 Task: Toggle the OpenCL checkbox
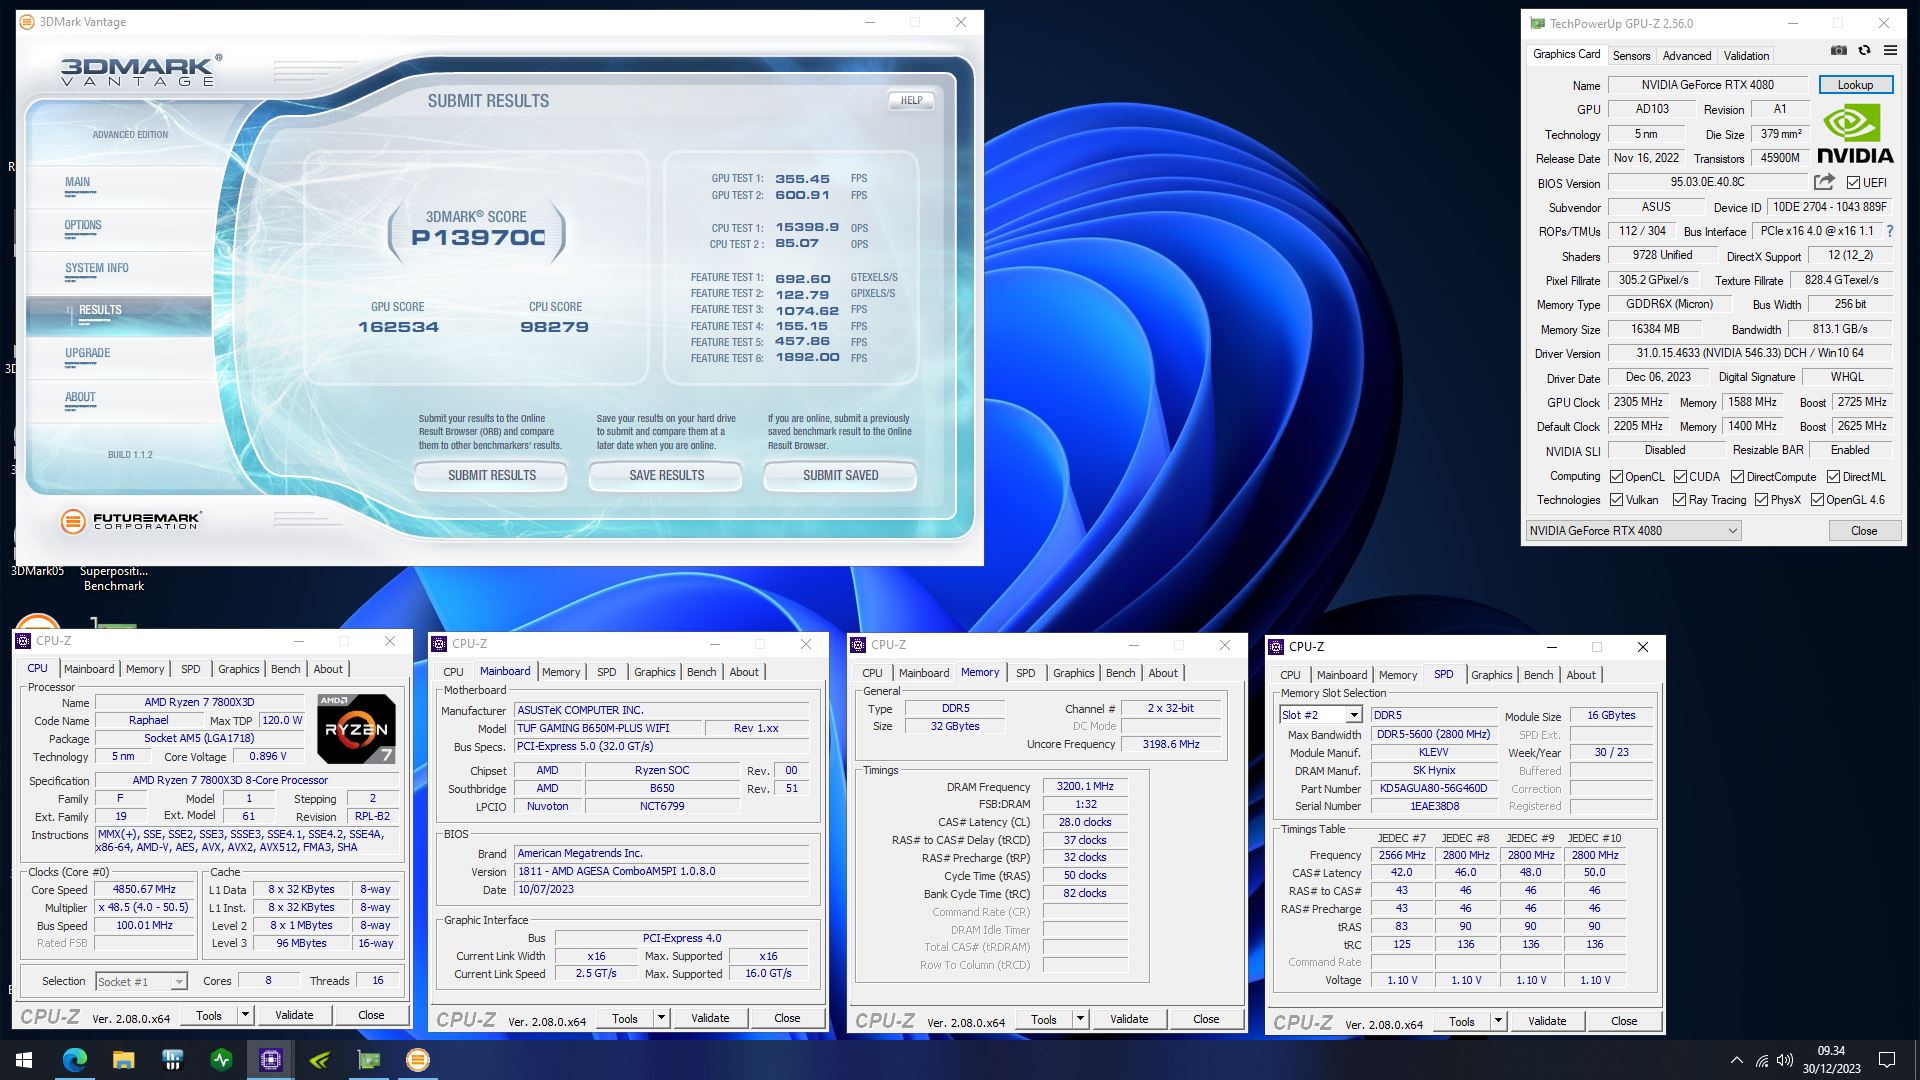coord(1616,477)
